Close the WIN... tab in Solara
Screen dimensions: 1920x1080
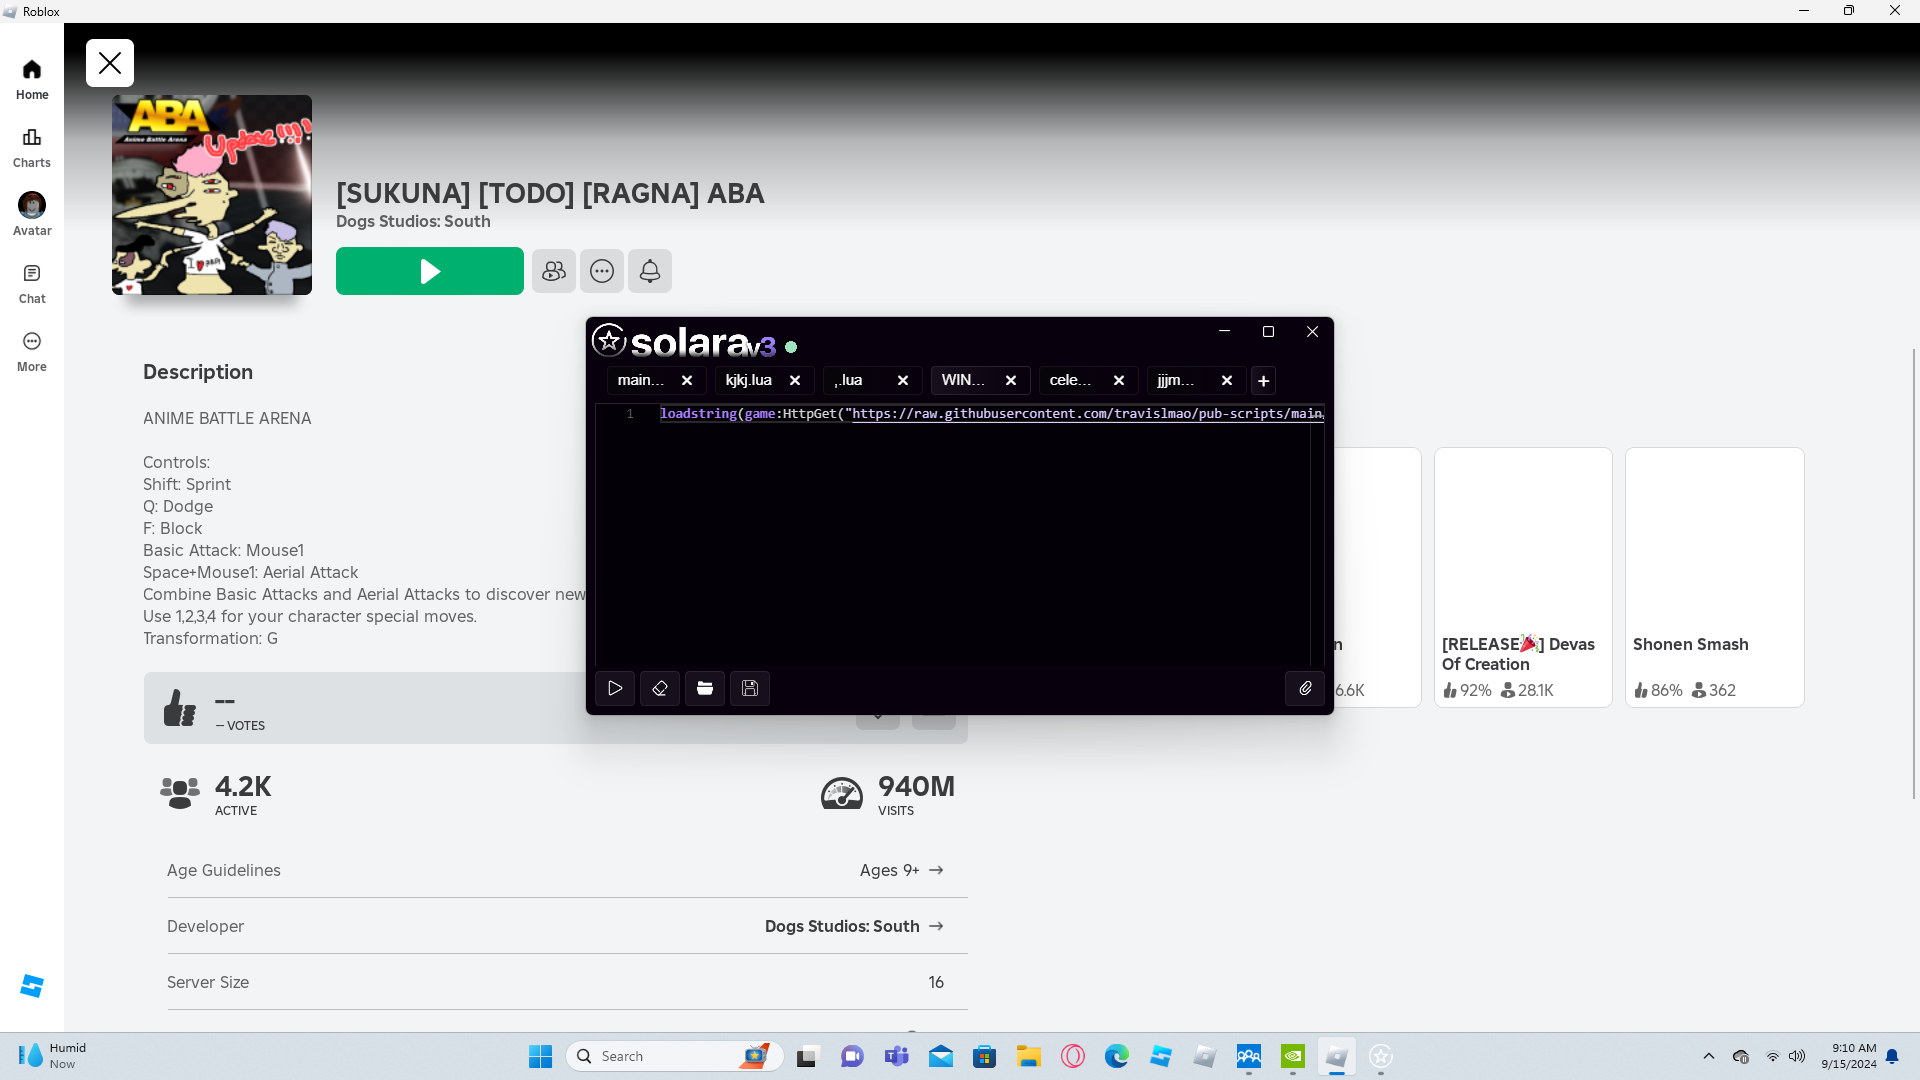(x=1011, y=380)
